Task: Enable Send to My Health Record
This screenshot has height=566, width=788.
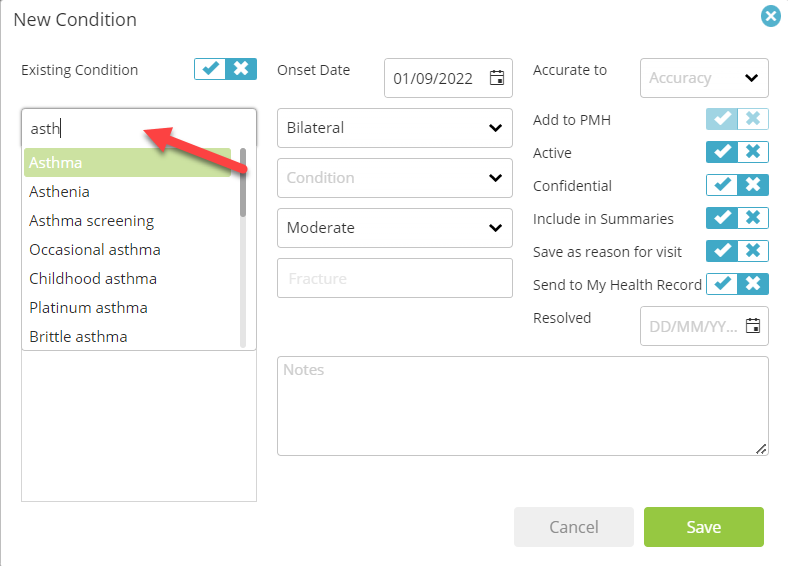Action: (722, 284)
